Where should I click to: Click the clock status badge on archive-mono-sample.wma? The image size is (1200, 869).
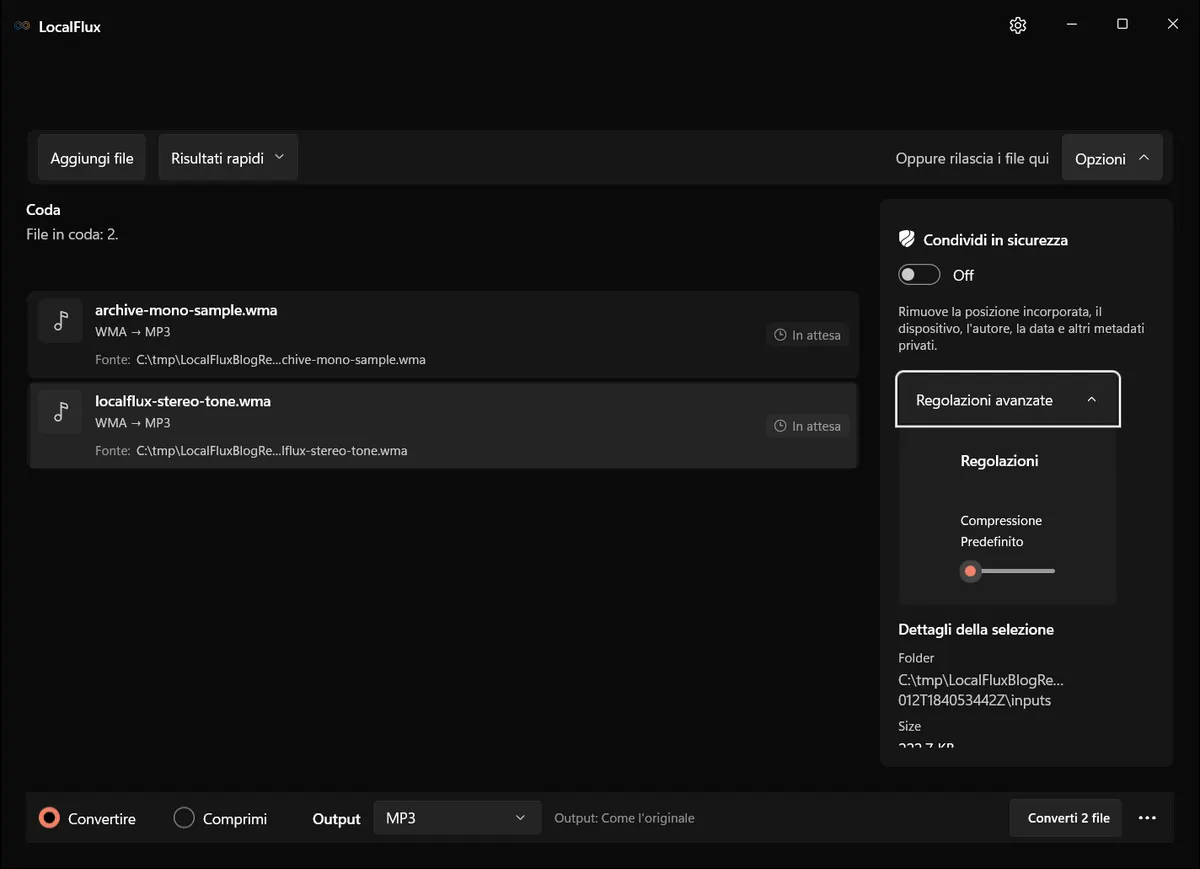point(808,335)
